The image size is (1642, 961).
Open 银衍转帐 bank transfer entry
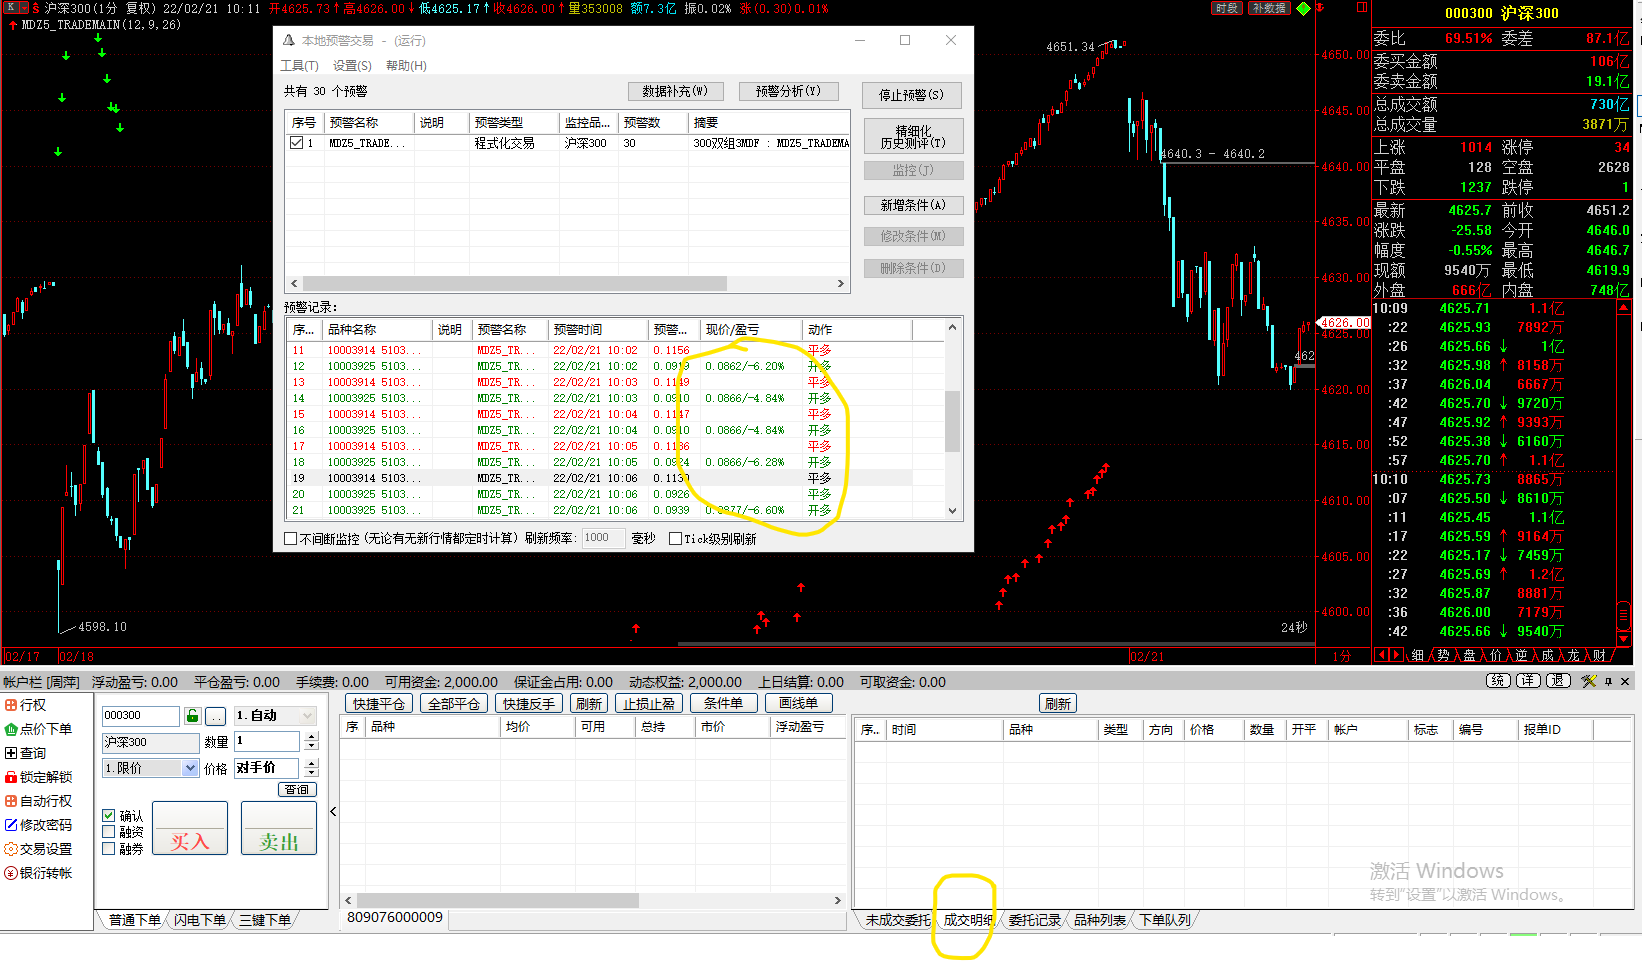click(38, 873)
